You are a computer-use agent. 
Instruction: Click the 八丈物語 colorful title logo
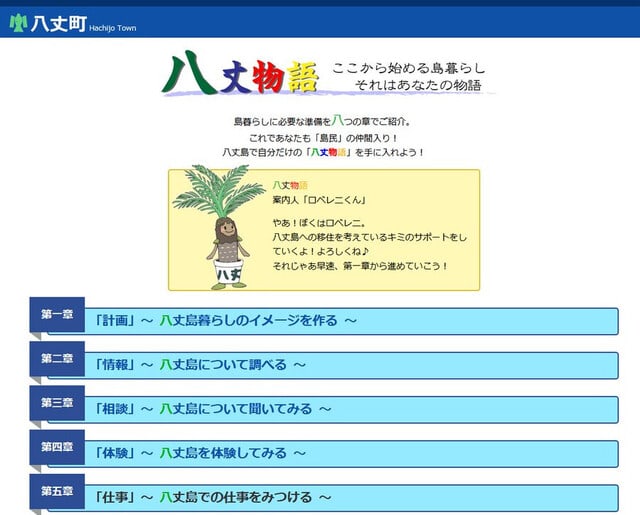point(240,73)
